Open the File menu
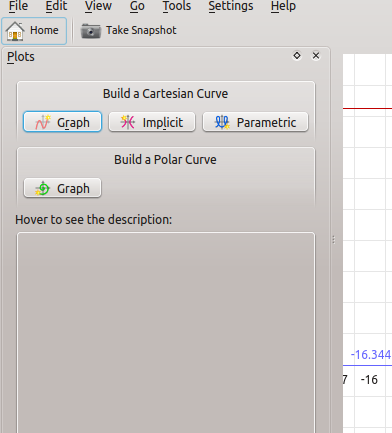The width and height of the screenshot is (392, 433). (18, 6)
